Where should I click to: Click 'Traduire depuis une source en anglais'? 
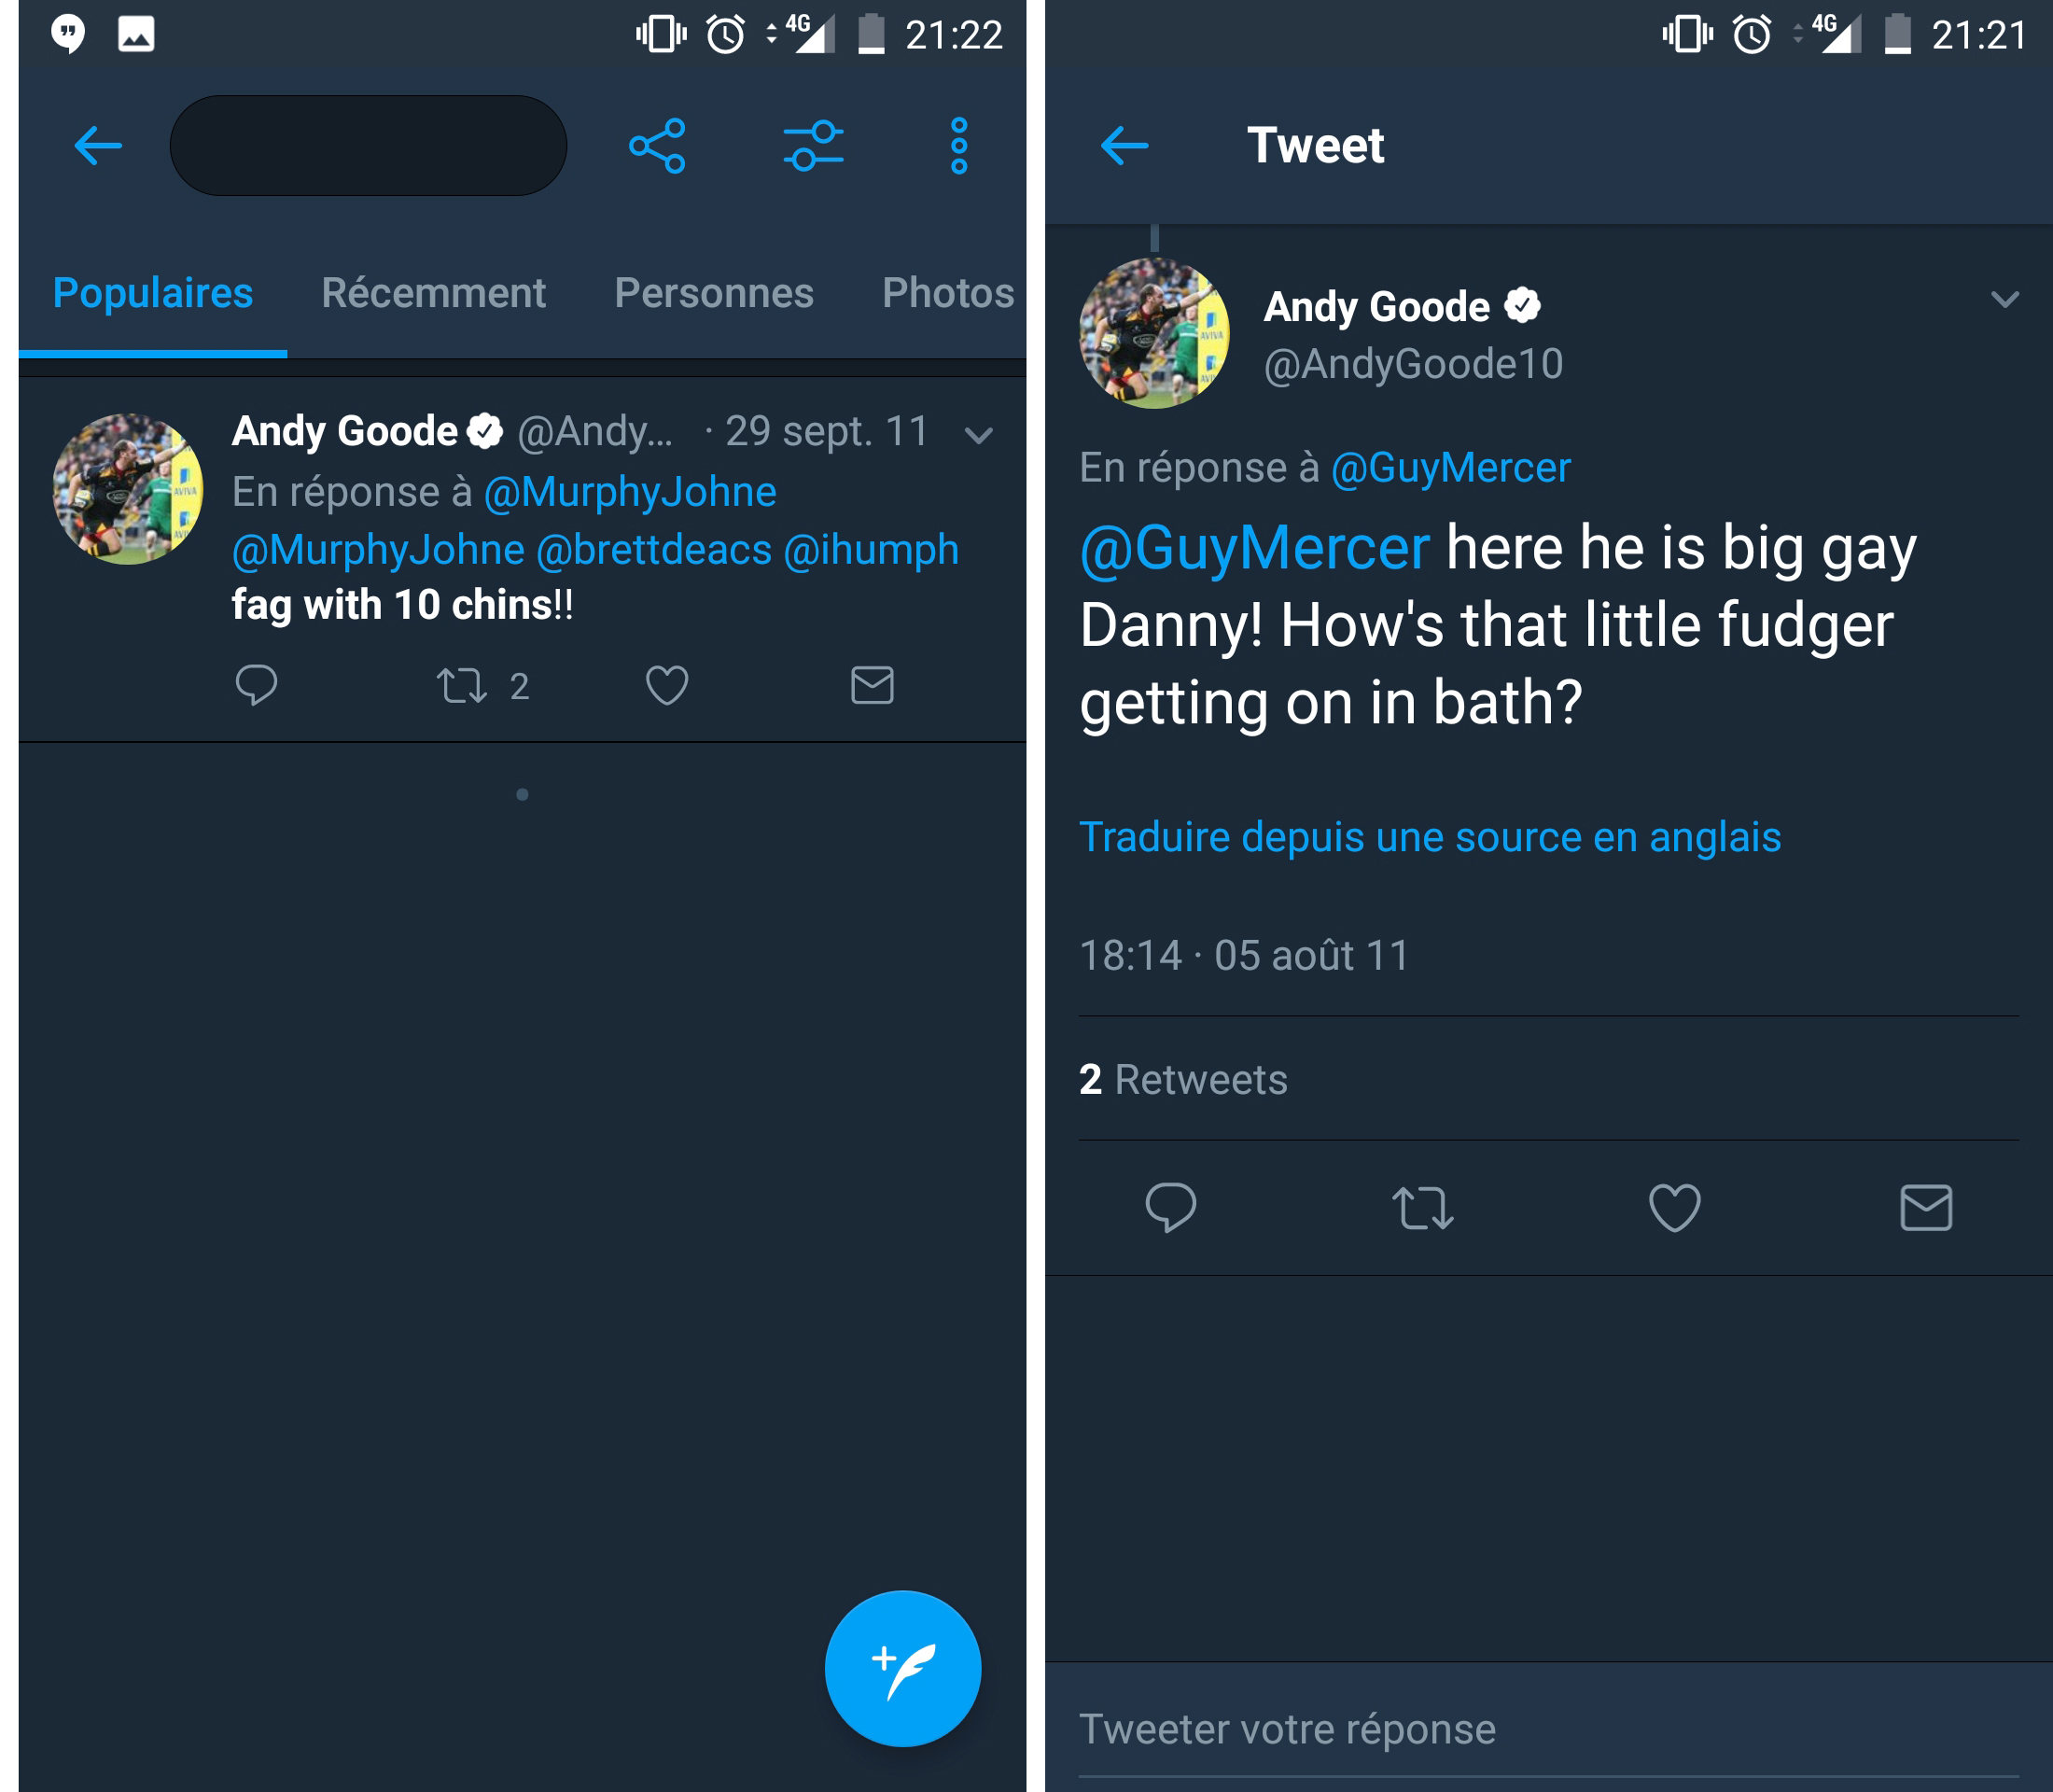[1429, 837]
